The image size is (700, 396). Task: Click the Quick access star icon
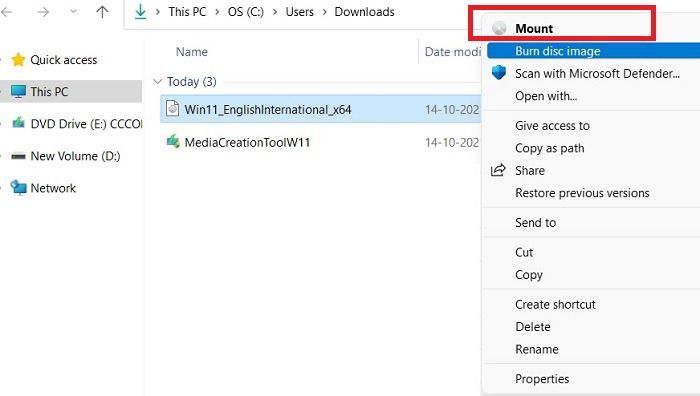click(18, 59)
